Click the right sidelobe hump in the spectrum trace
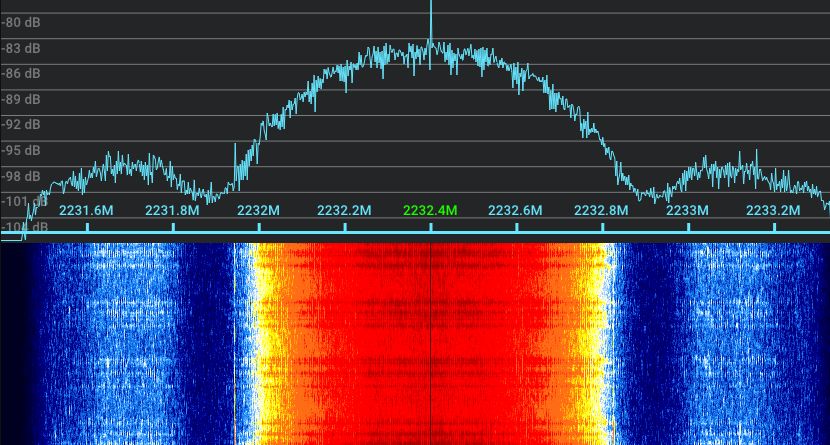Screen dimensions: 830x445 tap(730, 167)
